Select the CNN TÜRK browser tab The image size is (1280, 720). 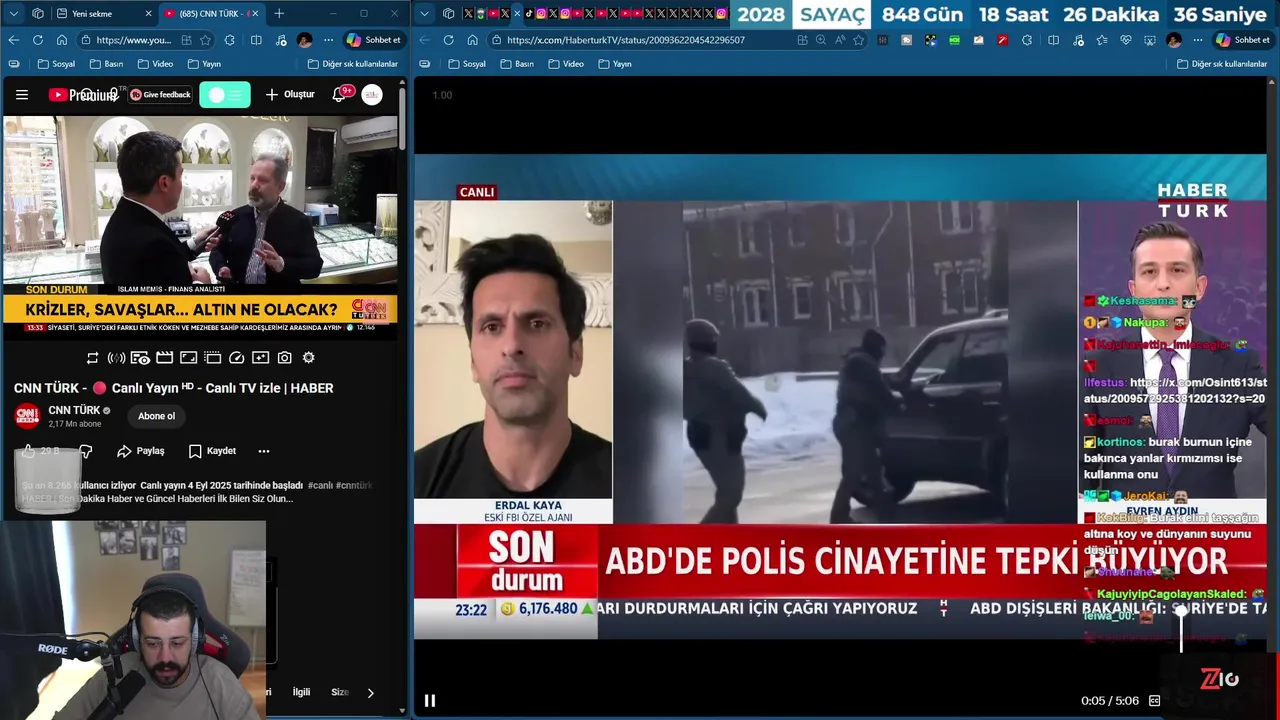tap(210, 14)
